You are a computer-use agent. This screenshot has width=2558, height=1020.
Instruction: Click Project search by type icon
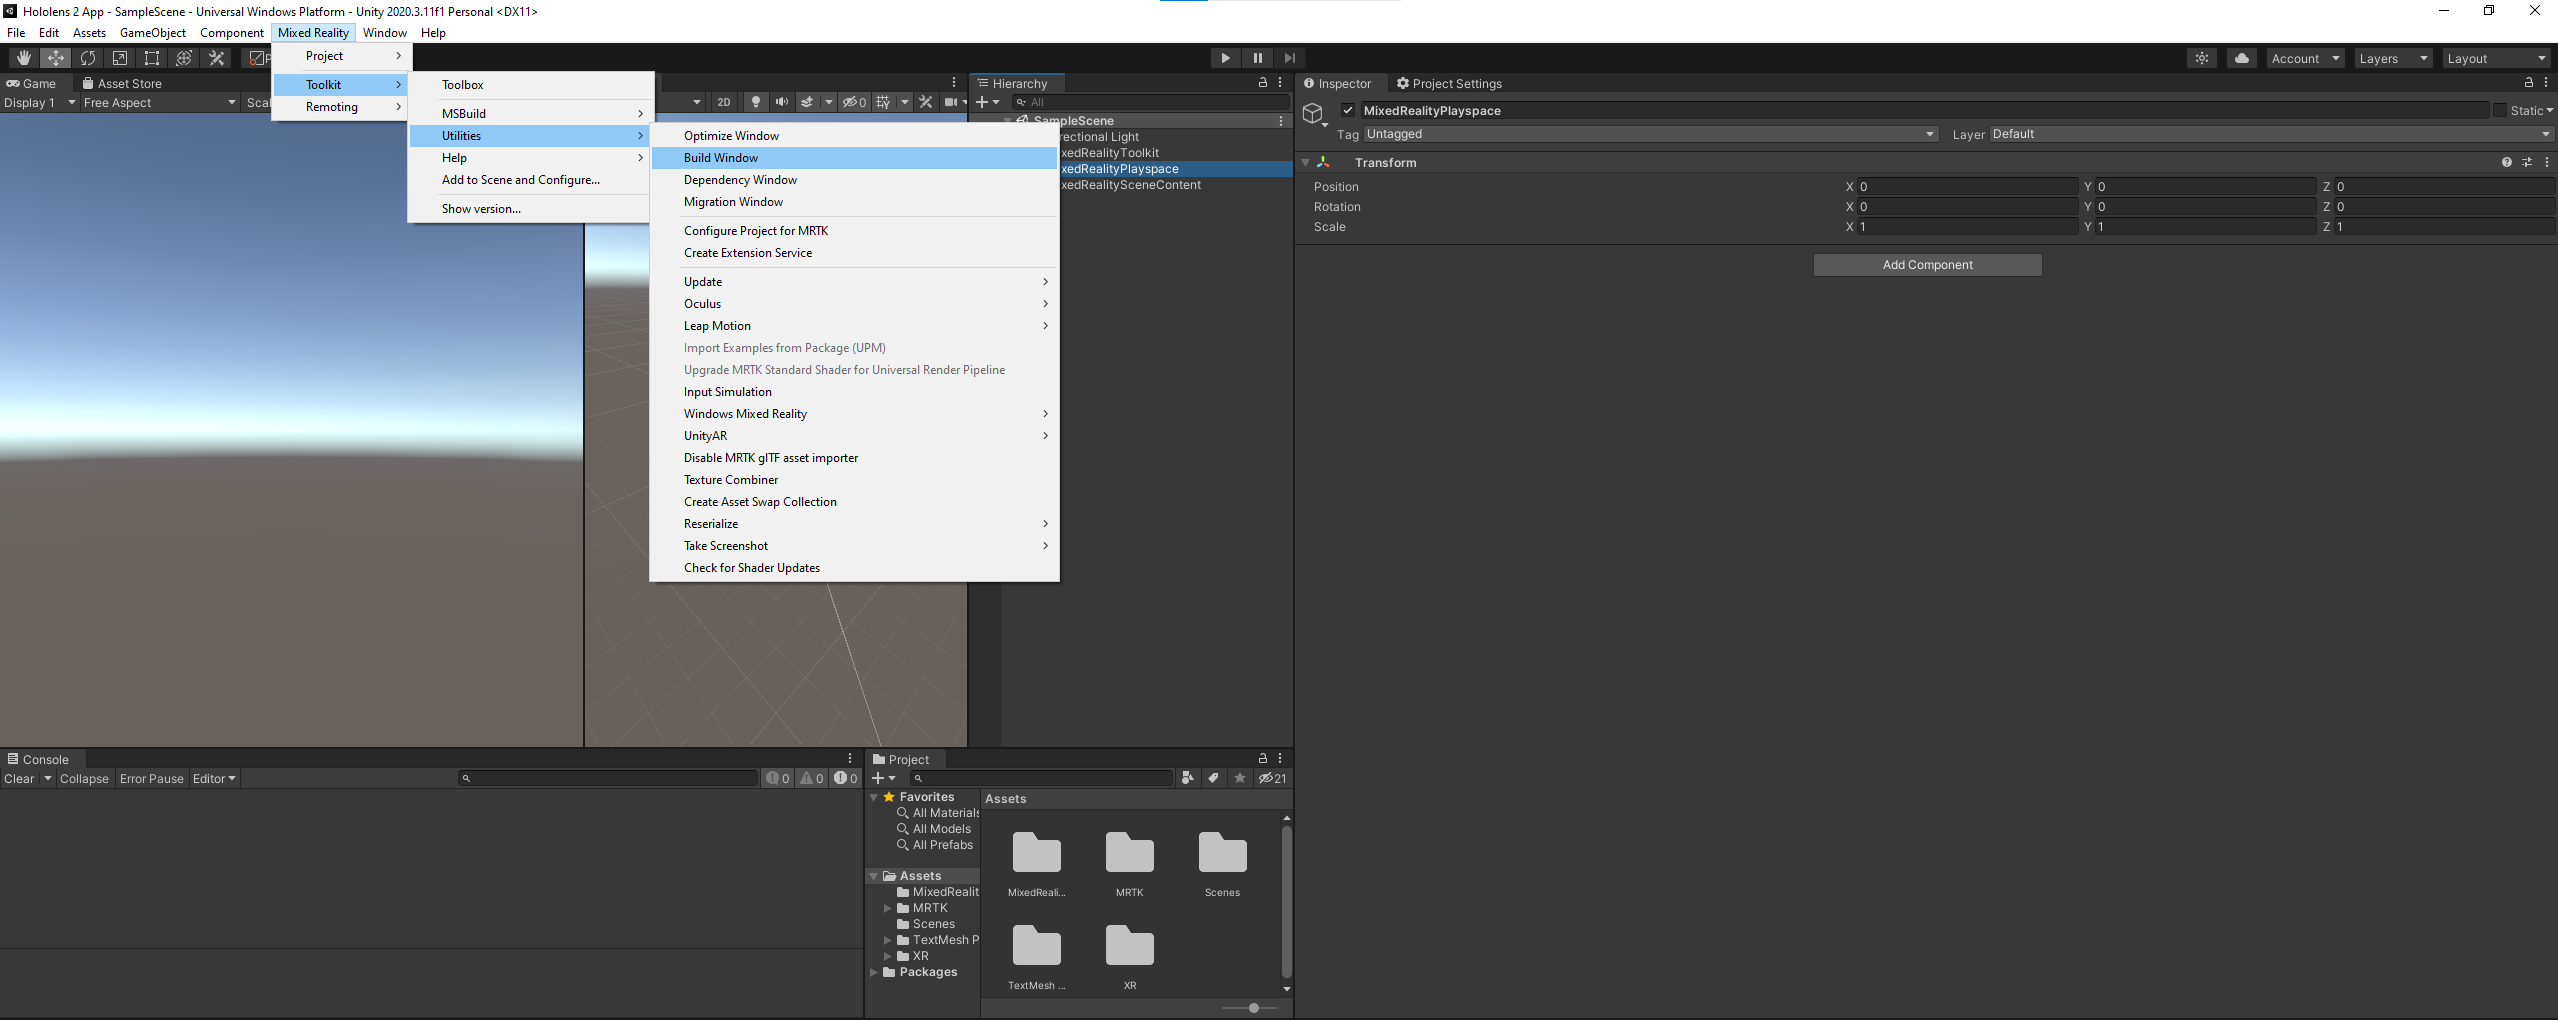1187,778
